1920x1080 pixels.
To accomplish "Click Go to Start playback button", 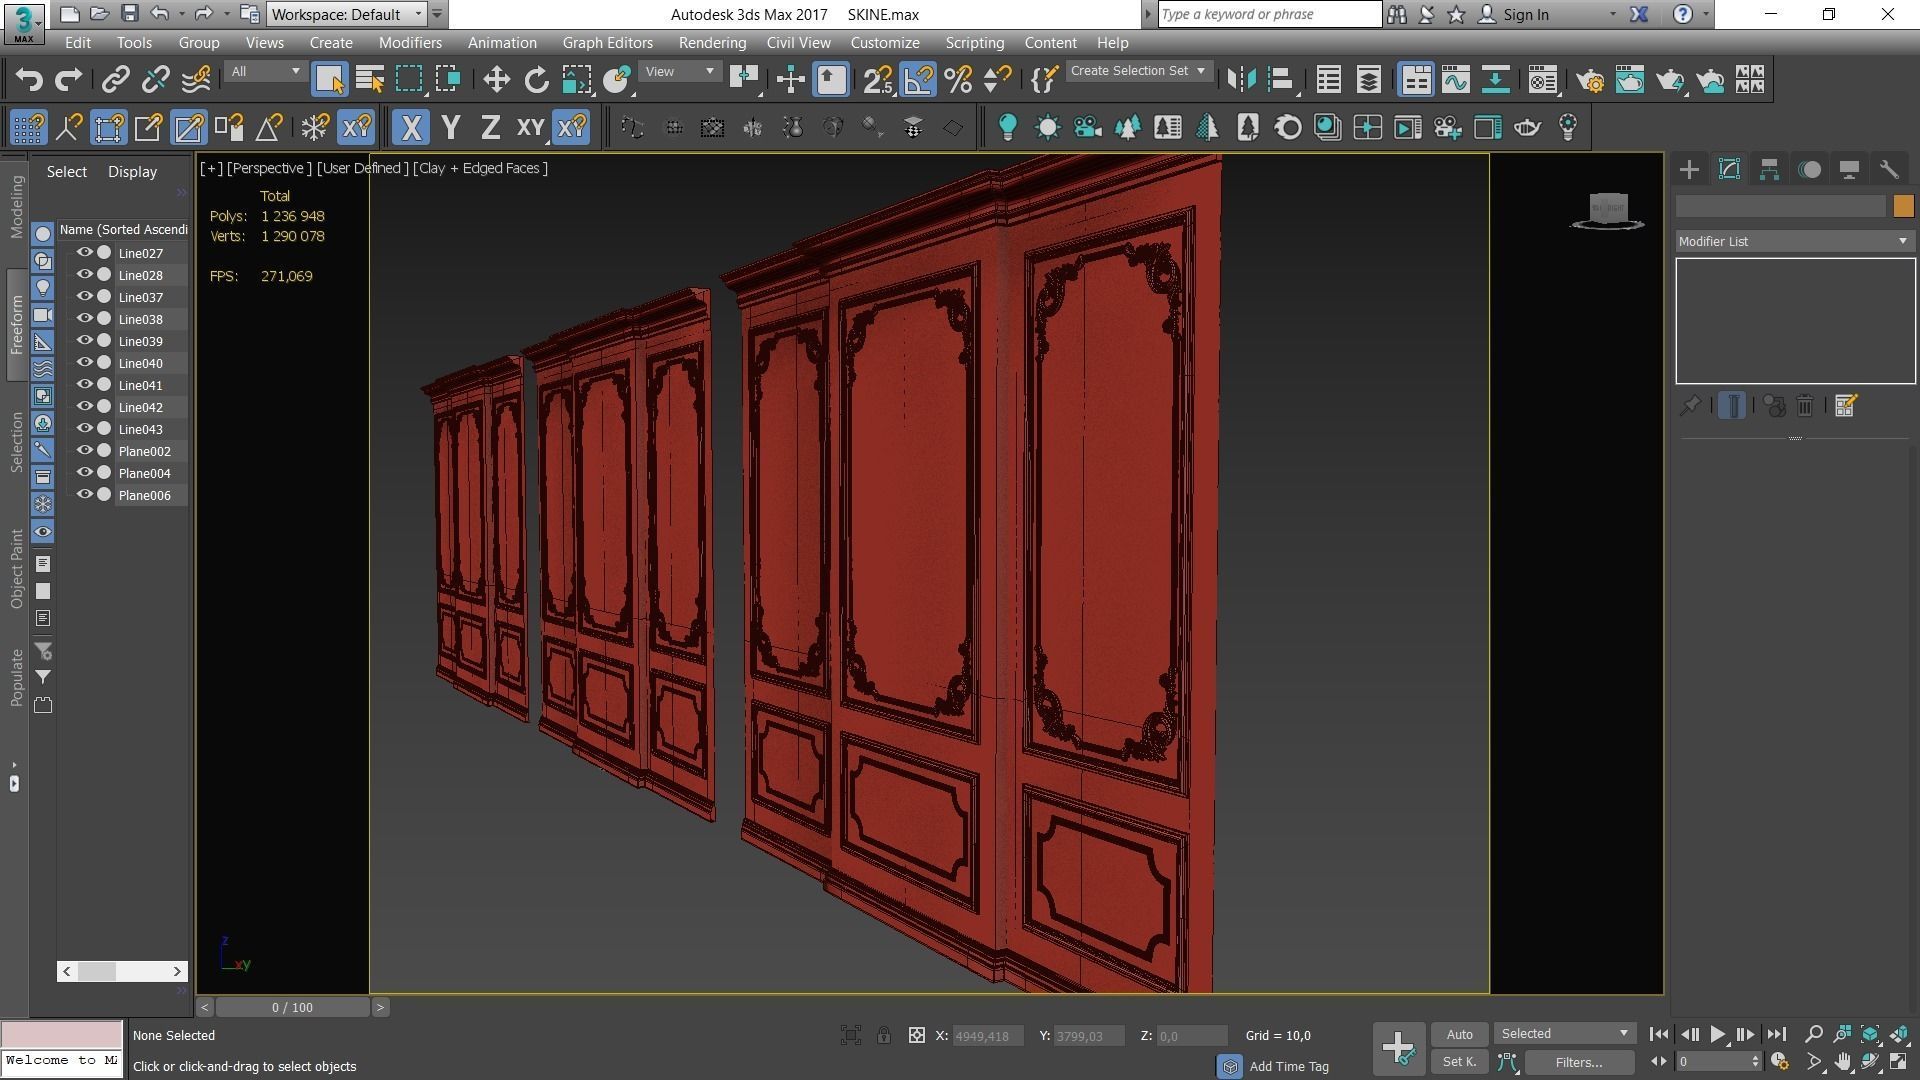I will [1659, 1035].
